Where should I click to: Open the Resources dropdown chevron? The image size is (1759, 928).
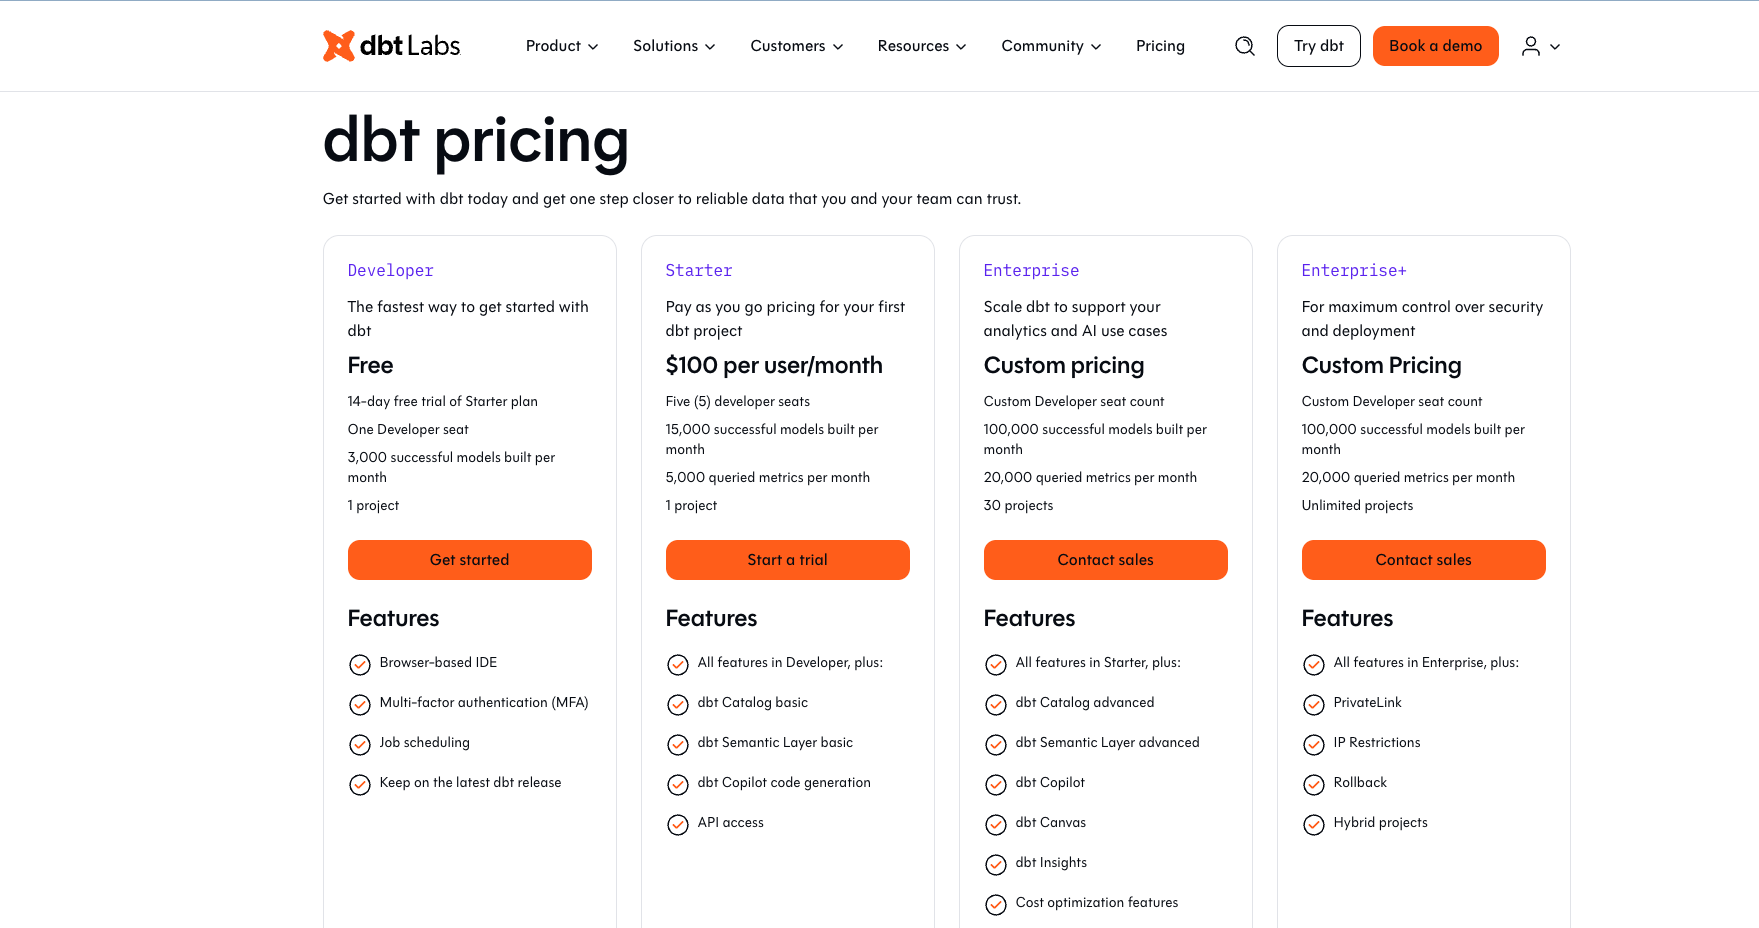pos(961,46)
